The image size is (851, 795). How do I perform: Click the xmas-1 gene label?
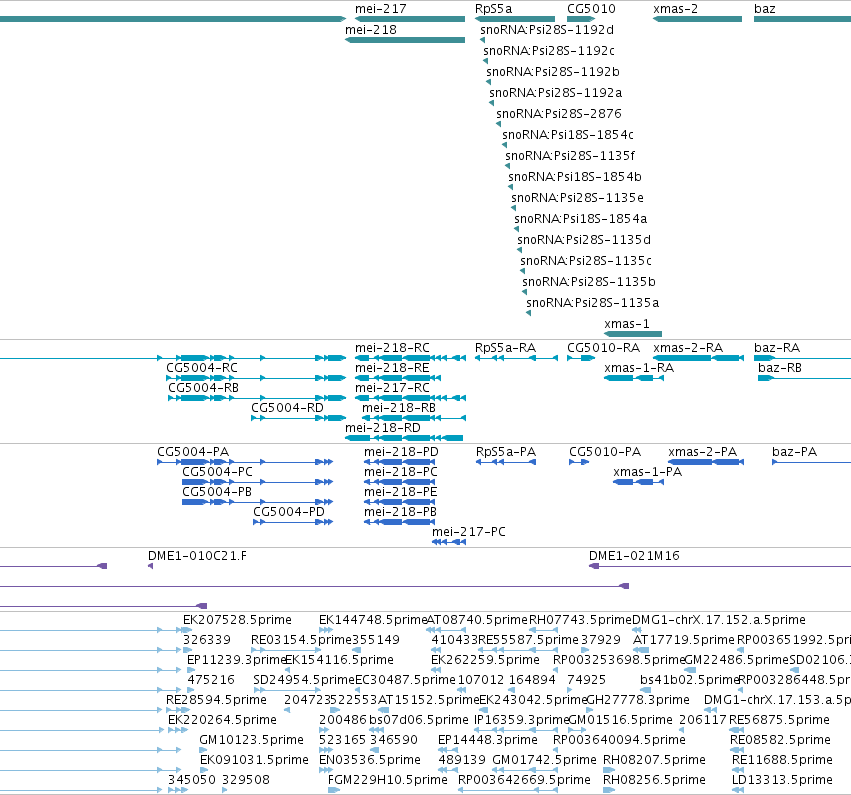(x=627, y=324)
